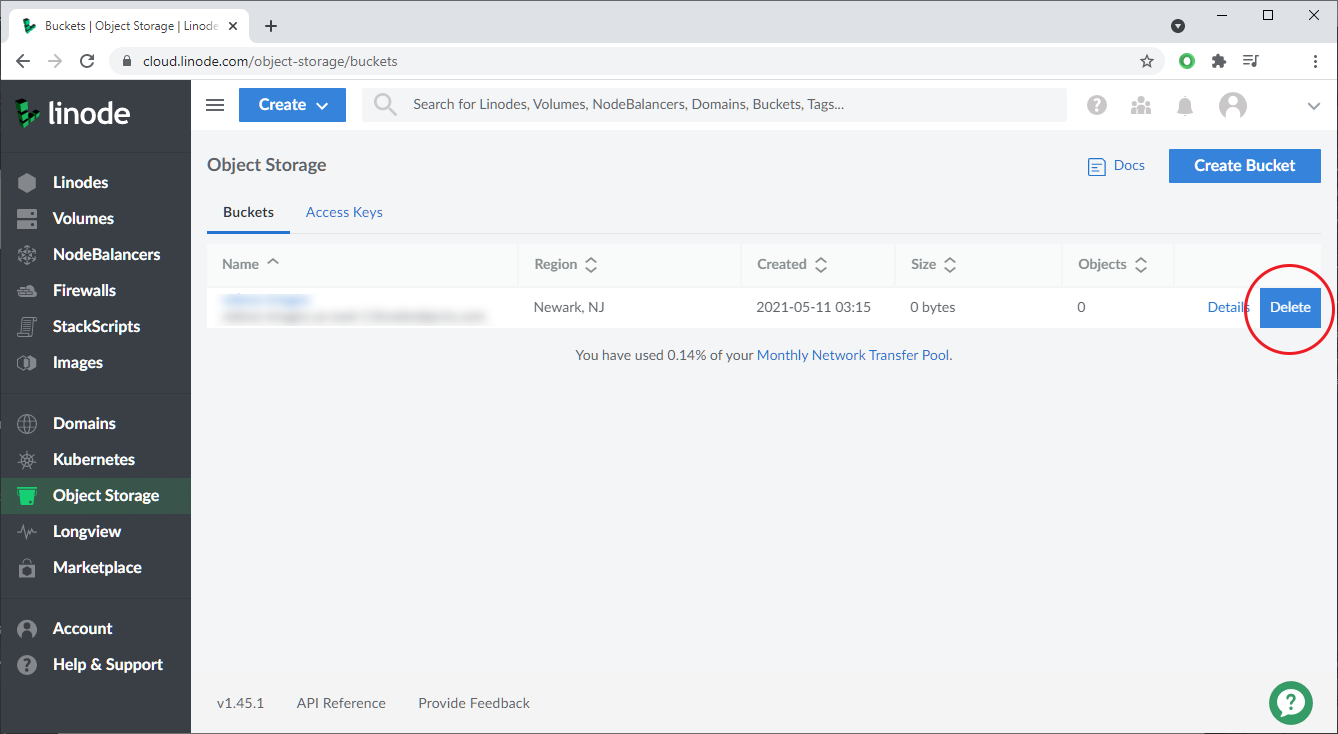Viewport: 1338px width, 734px height.
Task: Open the green circle browser extension
Action: (1187, 61)
